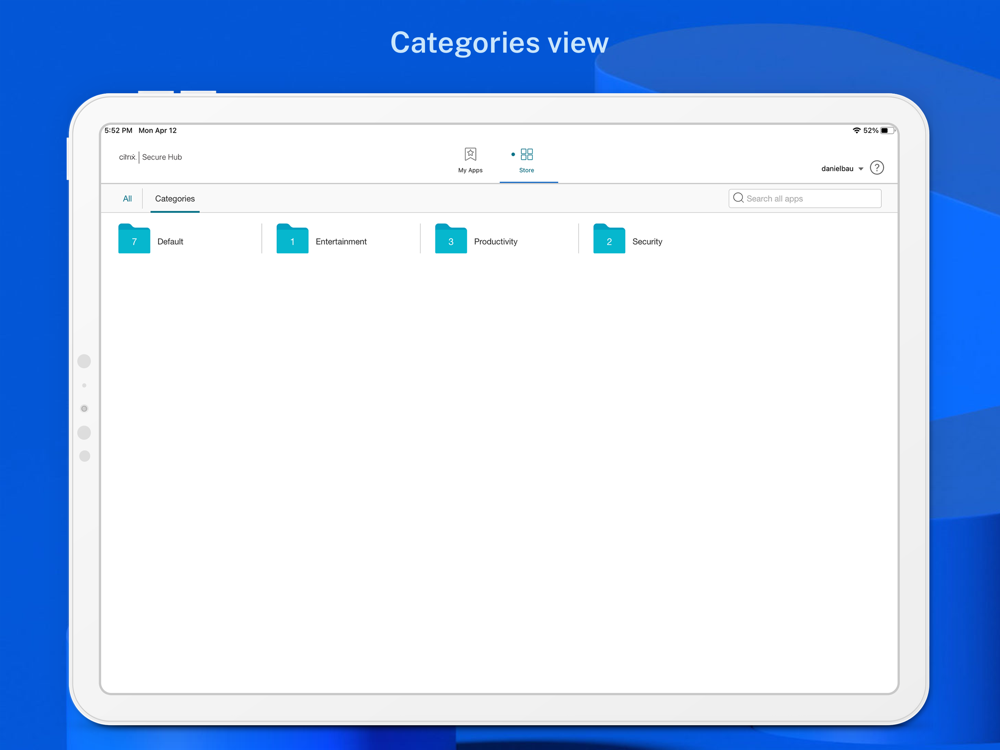Viewport: 1000px width, 750px height.
Task: Open the Entertainment folder icon
Action: [292, 239]
